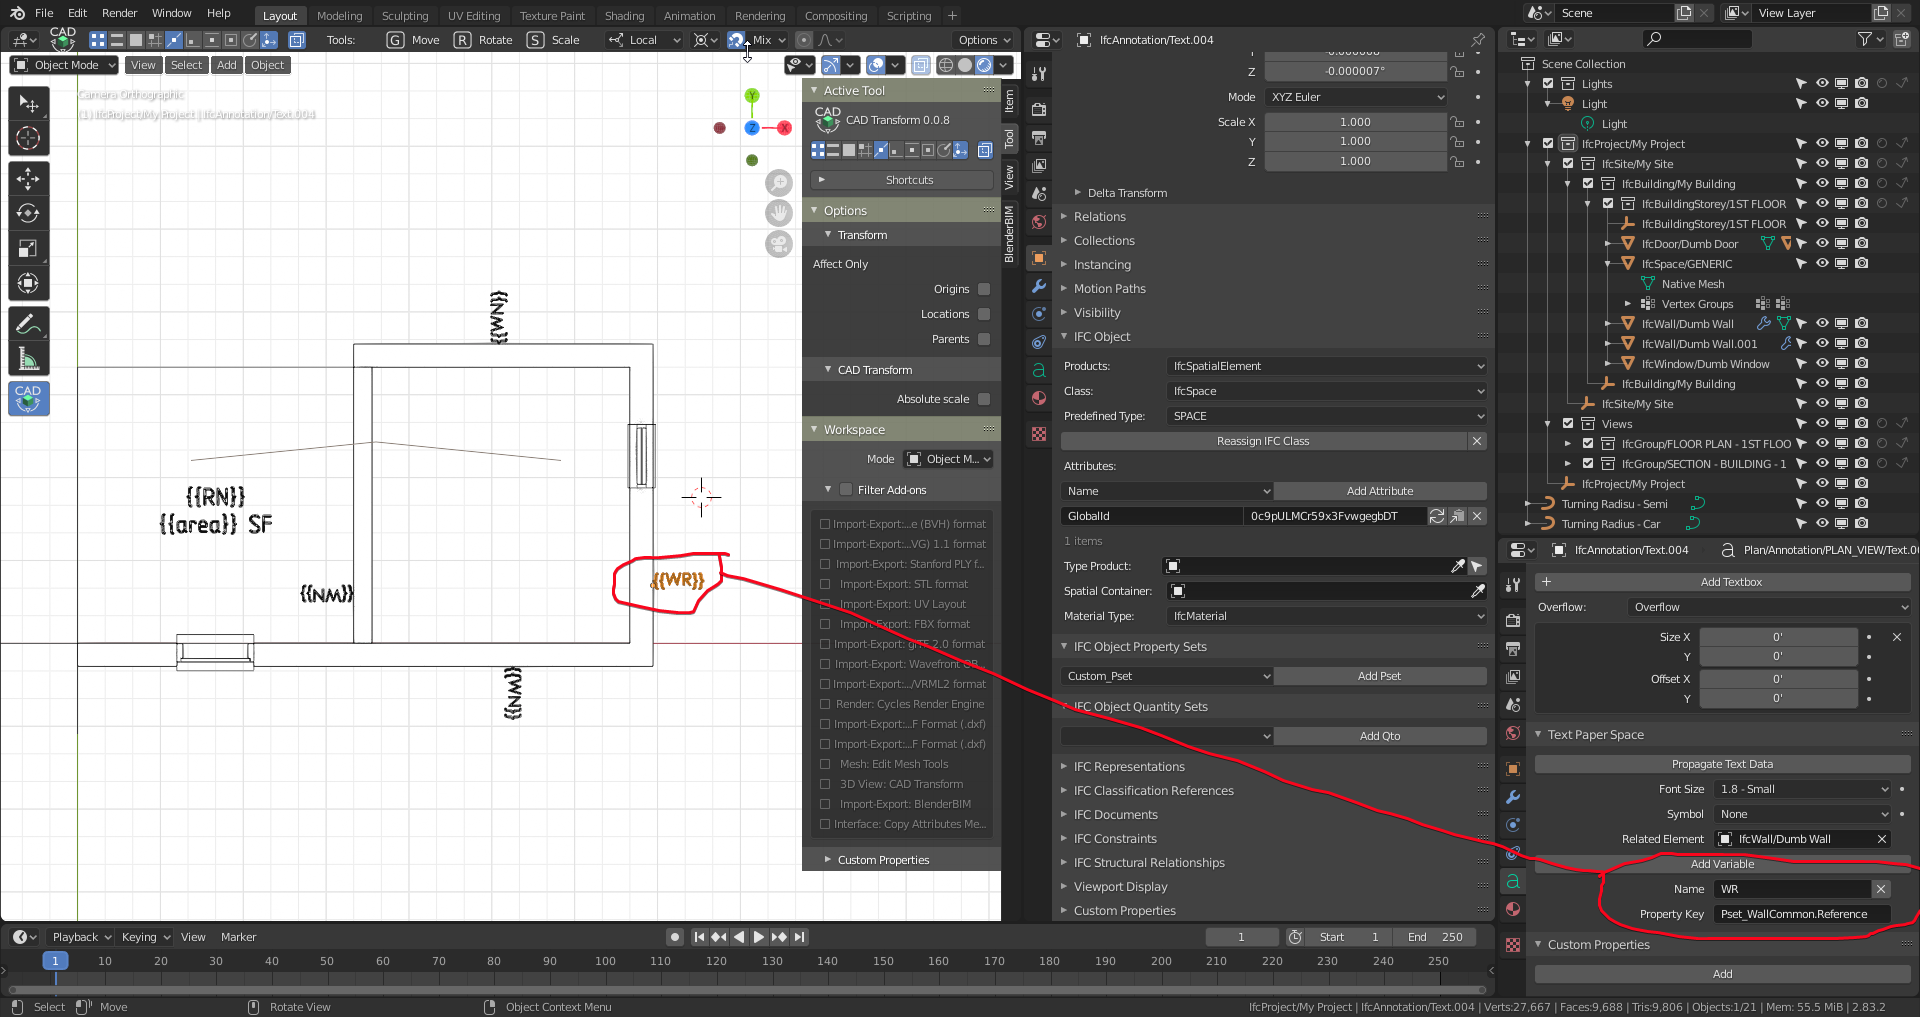The height and width of the screenshot is (1017, 1920).
Task: Select the Rotate tool
Action: tap(29, 213)
